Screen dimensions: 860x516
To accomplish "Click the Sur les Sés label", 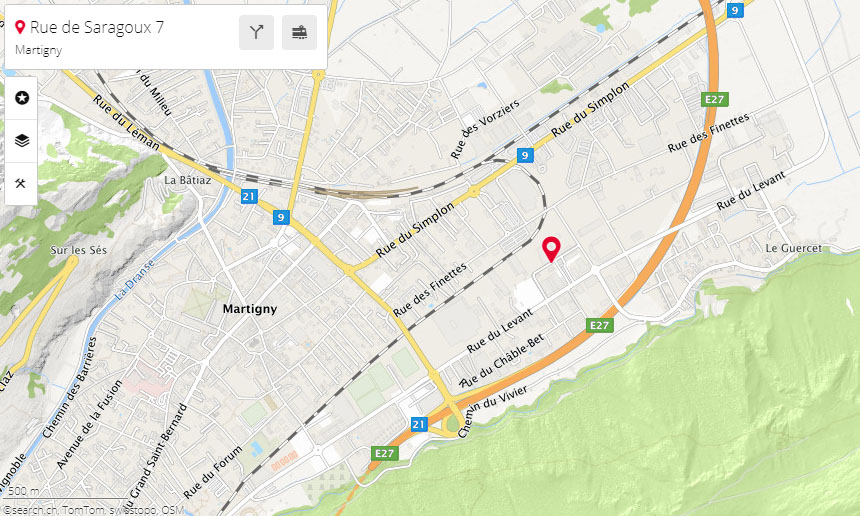I will (x=78, y=250).
